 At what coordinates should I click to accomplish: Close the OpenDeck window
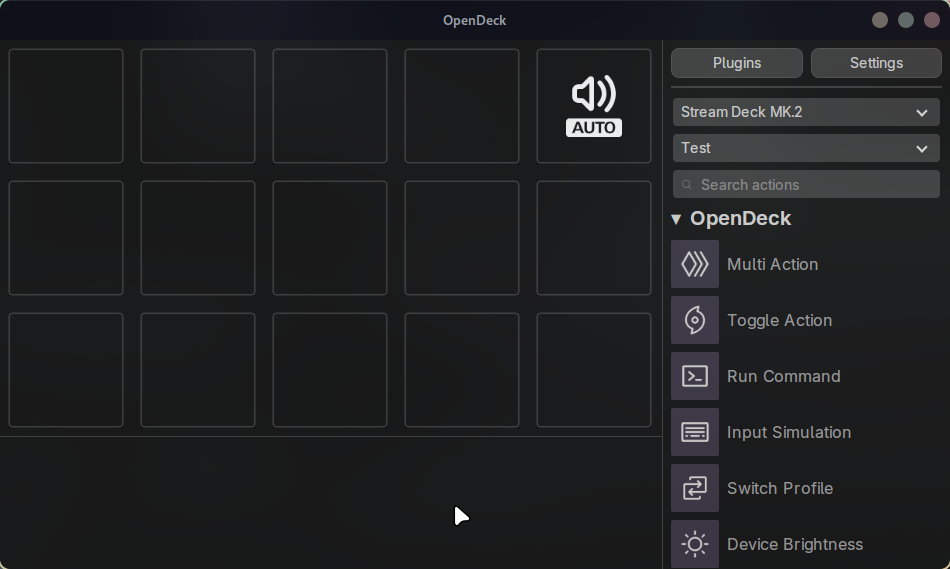(x=932, y=20)
